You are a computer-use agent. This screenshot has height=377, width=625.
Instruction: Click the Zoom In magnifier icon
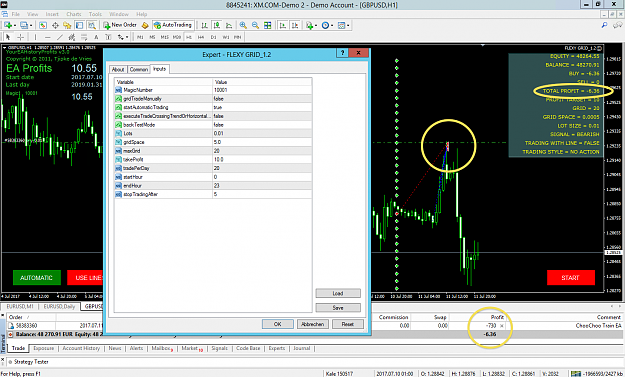point(243,25)
